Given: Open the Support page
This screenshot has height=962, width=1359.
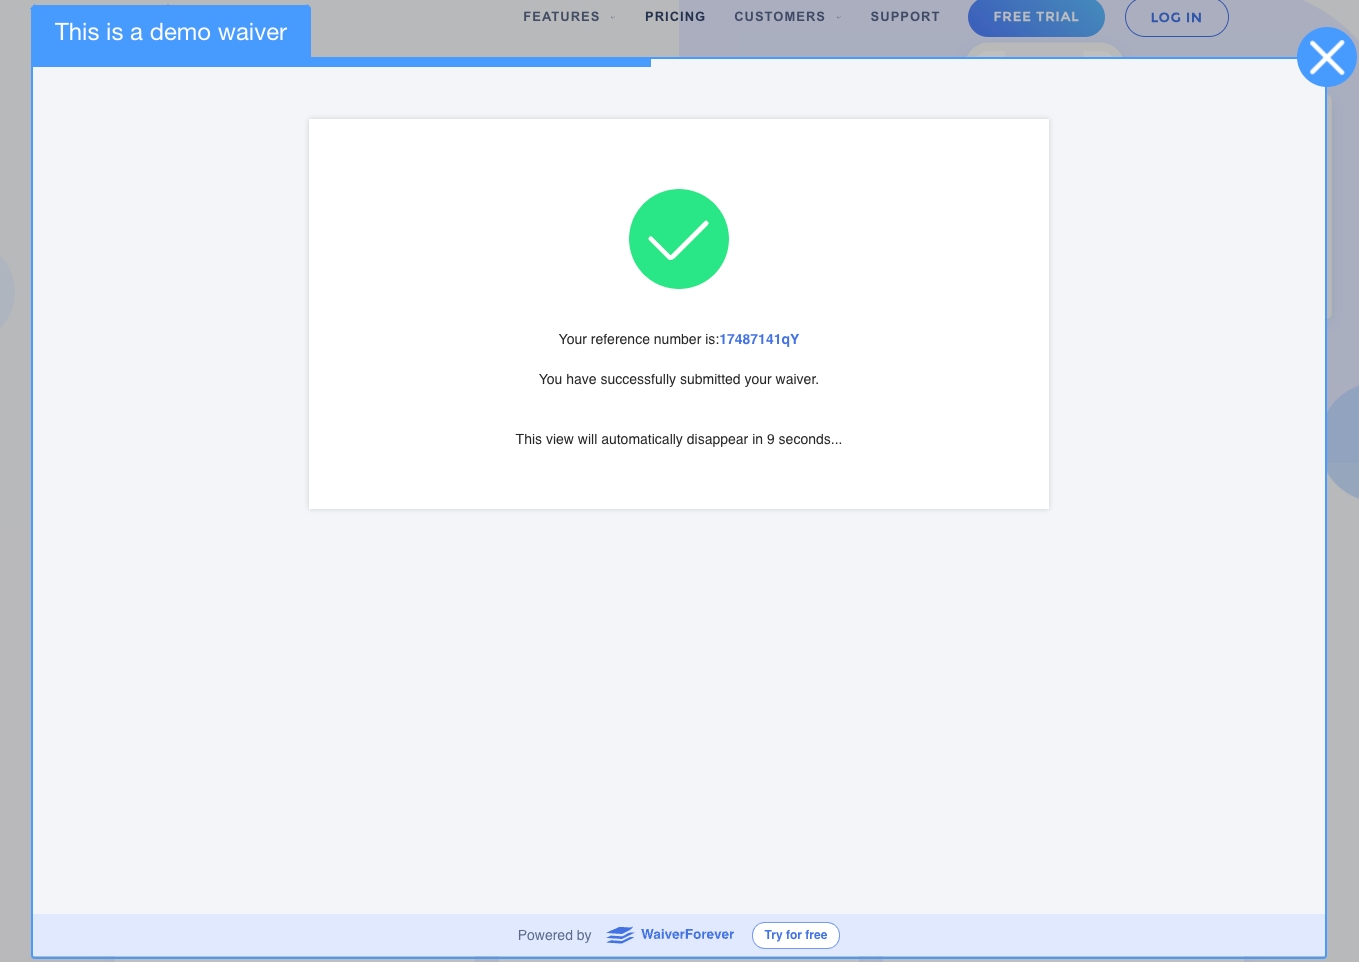Looking at the screenshot, I should (905, 17).
